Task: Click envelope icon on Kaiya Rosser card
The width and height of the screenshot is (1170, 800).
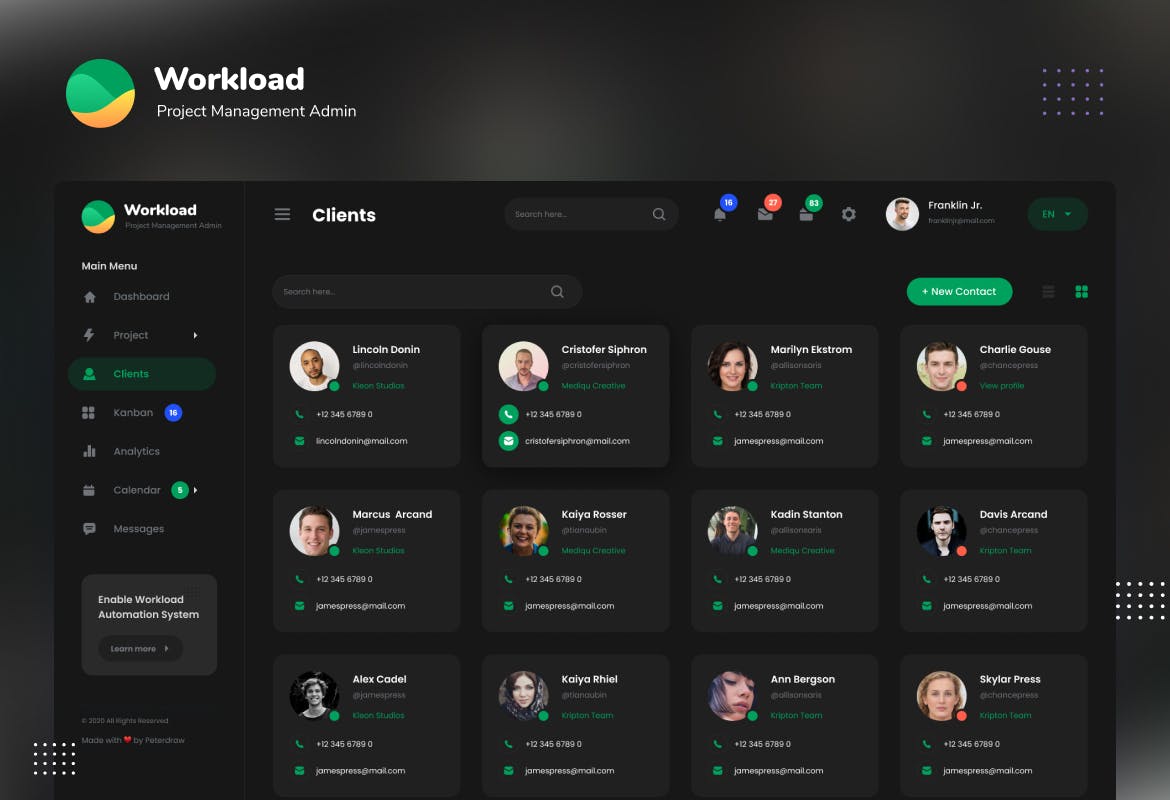Action: (508, 606)
